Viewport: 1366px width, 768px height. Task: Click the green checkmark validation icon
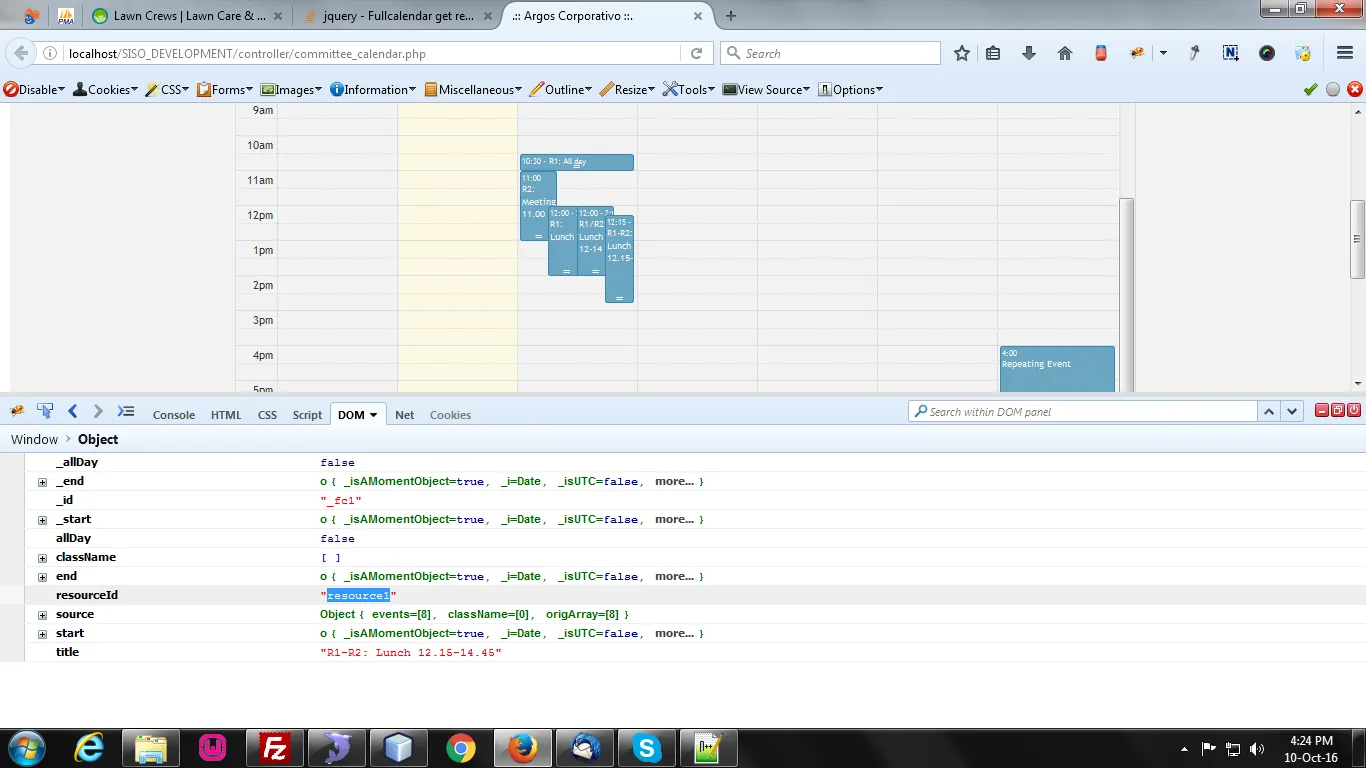click(x=1311, y=90)
